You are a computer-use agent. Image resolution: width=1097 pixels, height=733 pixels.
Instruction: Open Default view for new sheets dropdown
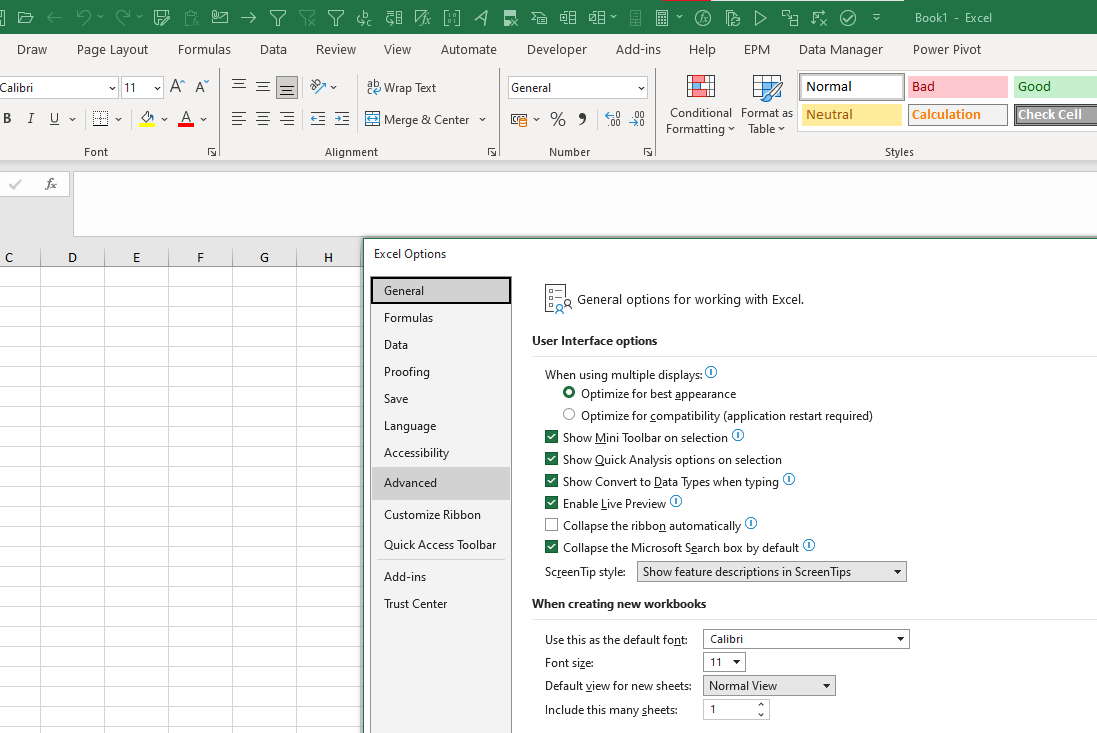[x=769, y=686]
